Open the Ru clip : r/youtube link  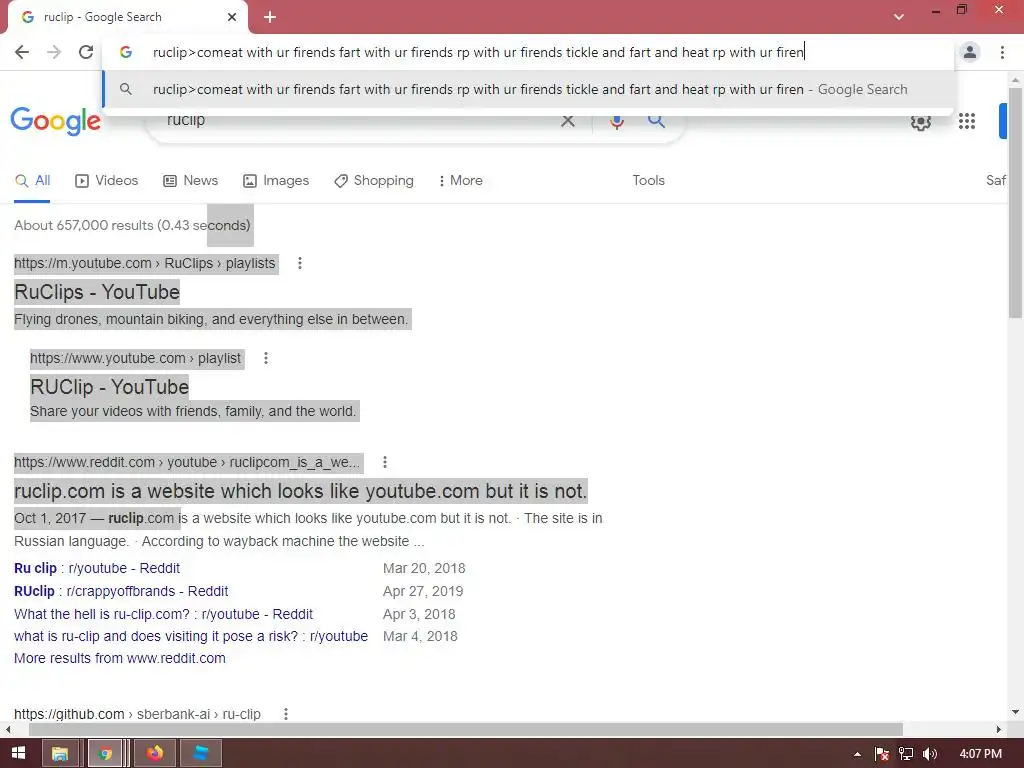(x=97, y=568)
